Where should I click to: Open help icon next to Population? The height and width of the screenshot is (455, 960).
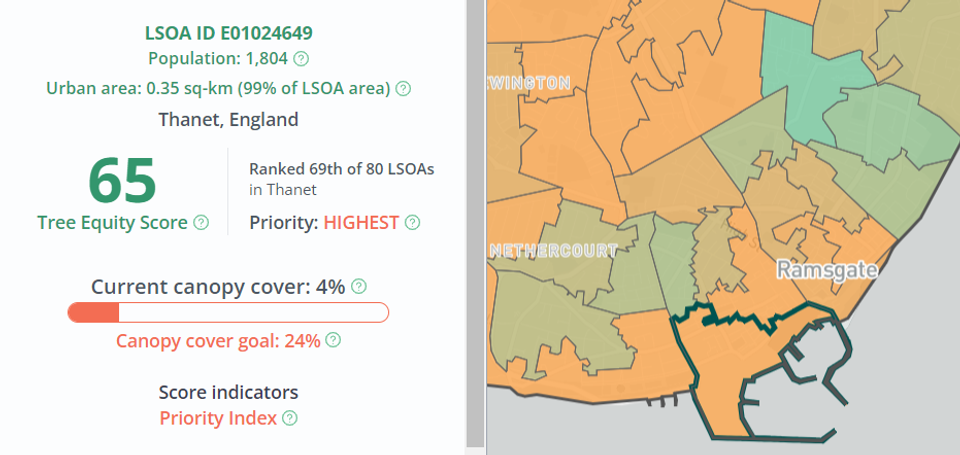tap(301, 59)
